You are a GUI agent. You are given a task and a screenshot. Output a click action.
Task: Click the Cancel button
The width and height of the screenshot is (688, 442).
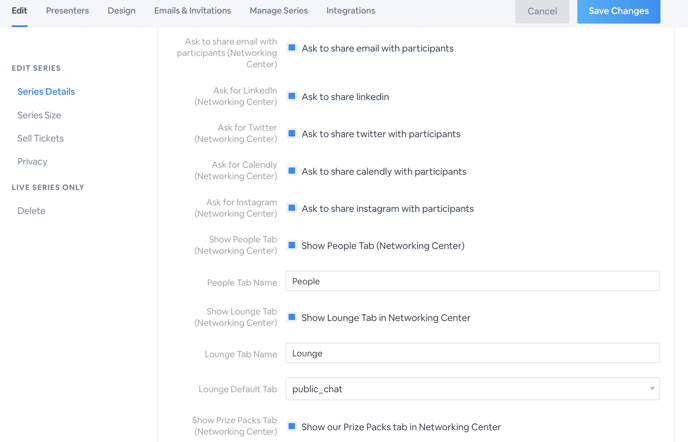pyautogui.click(x=542, y=11)
